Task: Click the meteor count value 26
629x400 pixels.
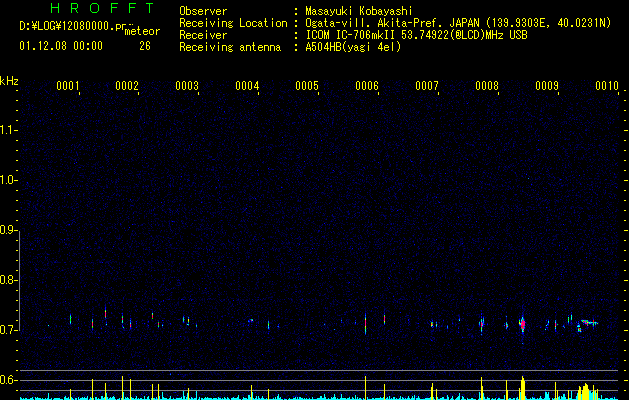Action: point(145,46)
